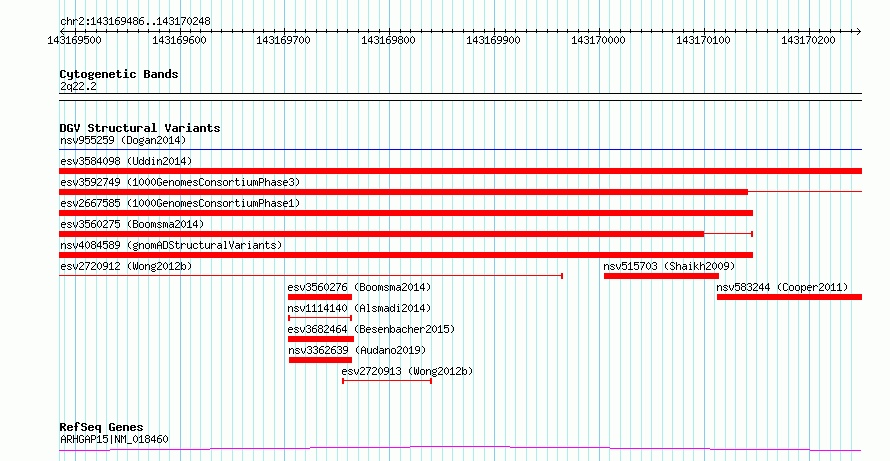The image size is (890, 461).
Task: Click ruler position 143169700
Action: (x=284, y=40)
